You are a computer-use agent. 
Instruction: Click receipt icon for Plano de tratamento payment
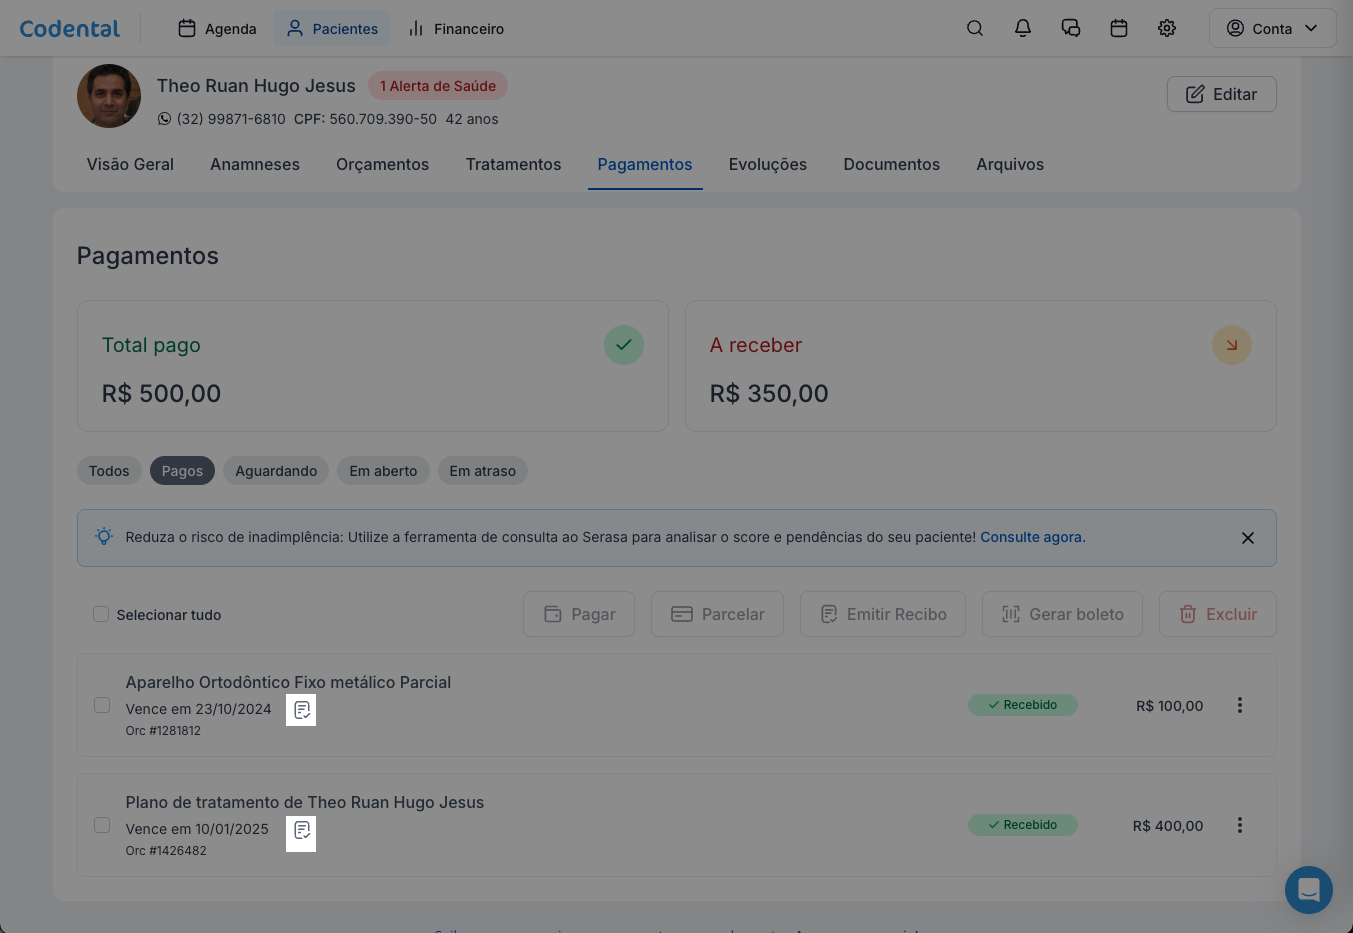coord(301,830)
